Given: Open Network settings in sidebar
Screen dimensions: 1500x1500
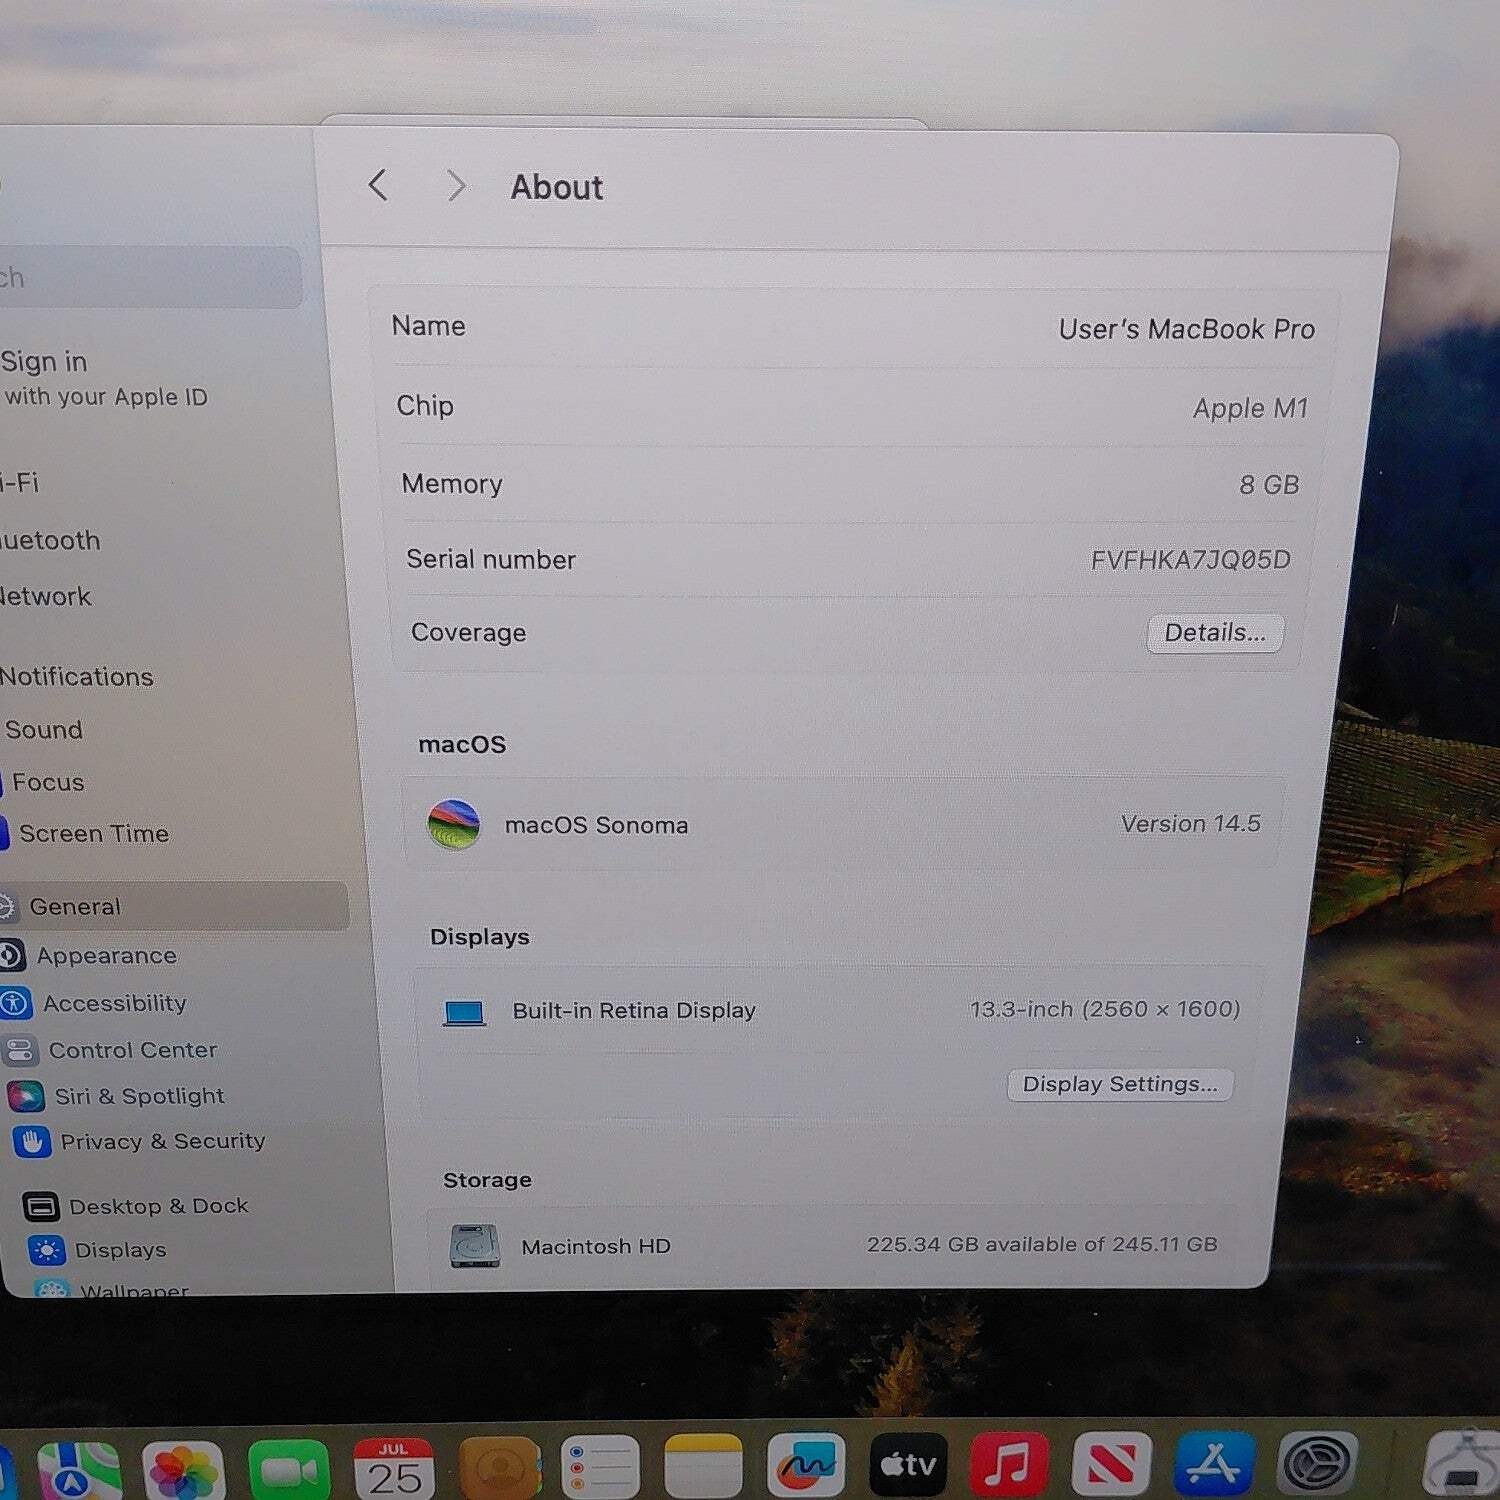Looking at the screenshot, I should click(46, 597).
